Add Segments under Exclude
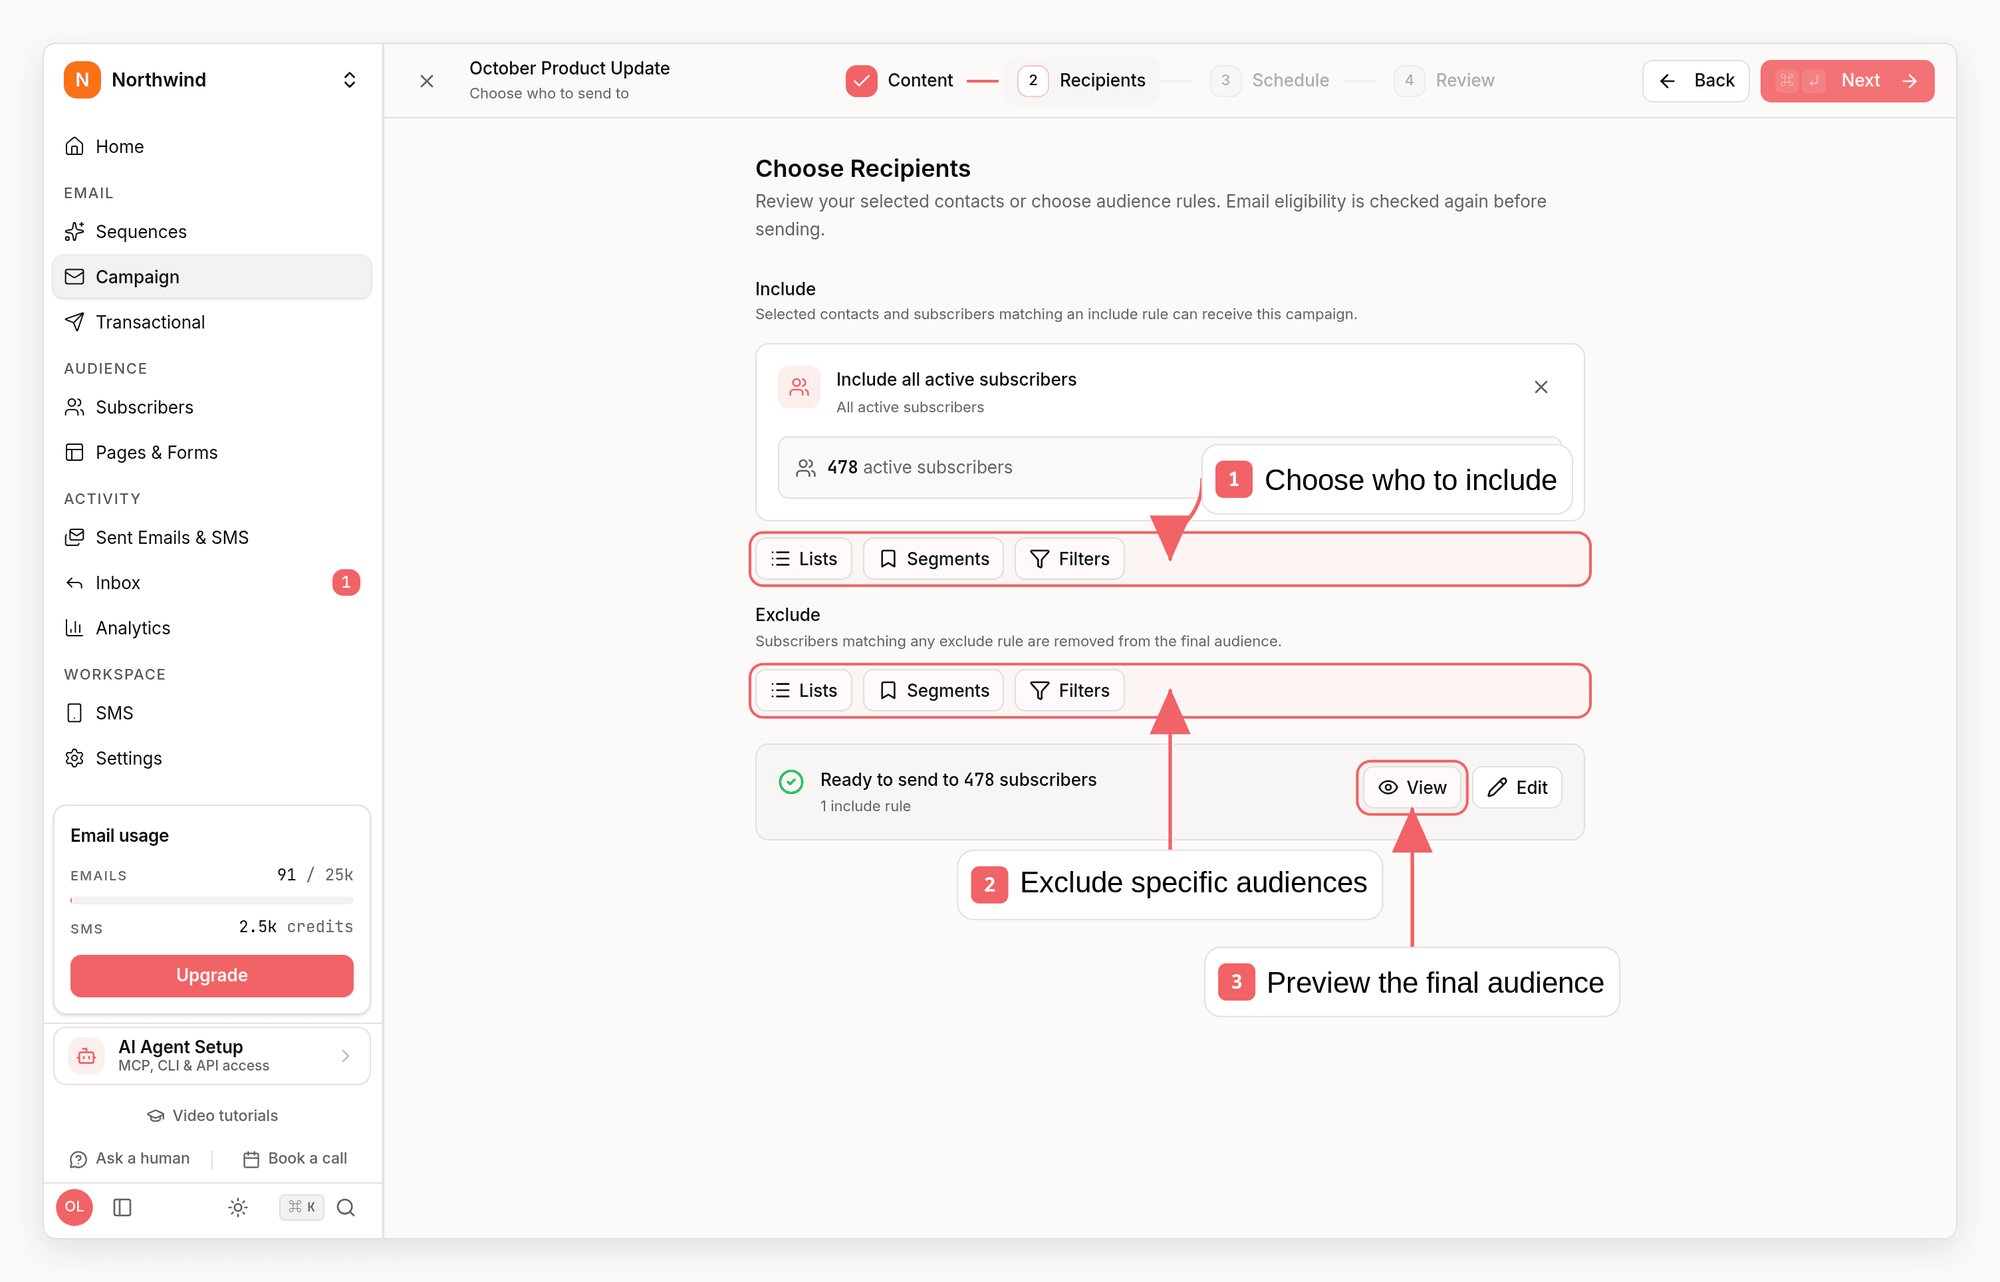2000x1282 pixels. click(933, 691)
